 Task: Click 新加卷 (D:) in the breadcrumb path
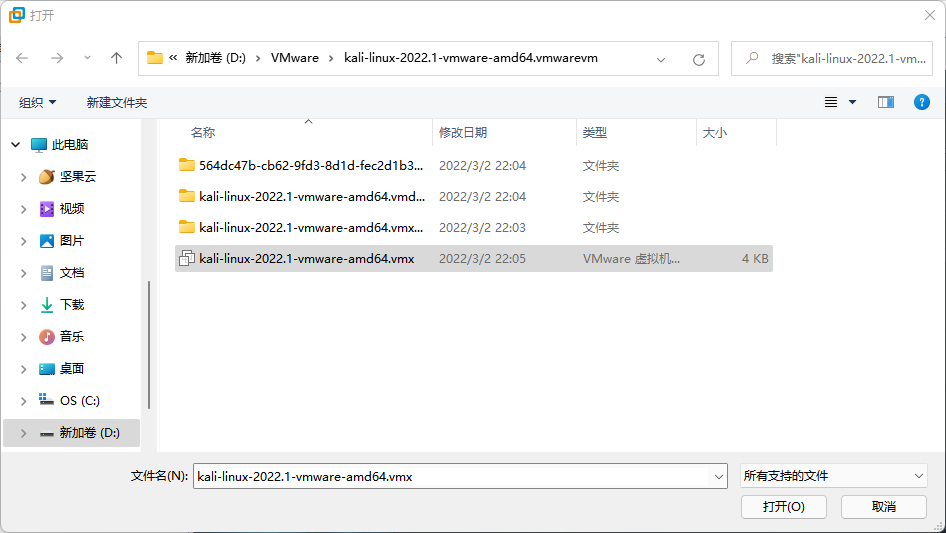tap(215, 58)
